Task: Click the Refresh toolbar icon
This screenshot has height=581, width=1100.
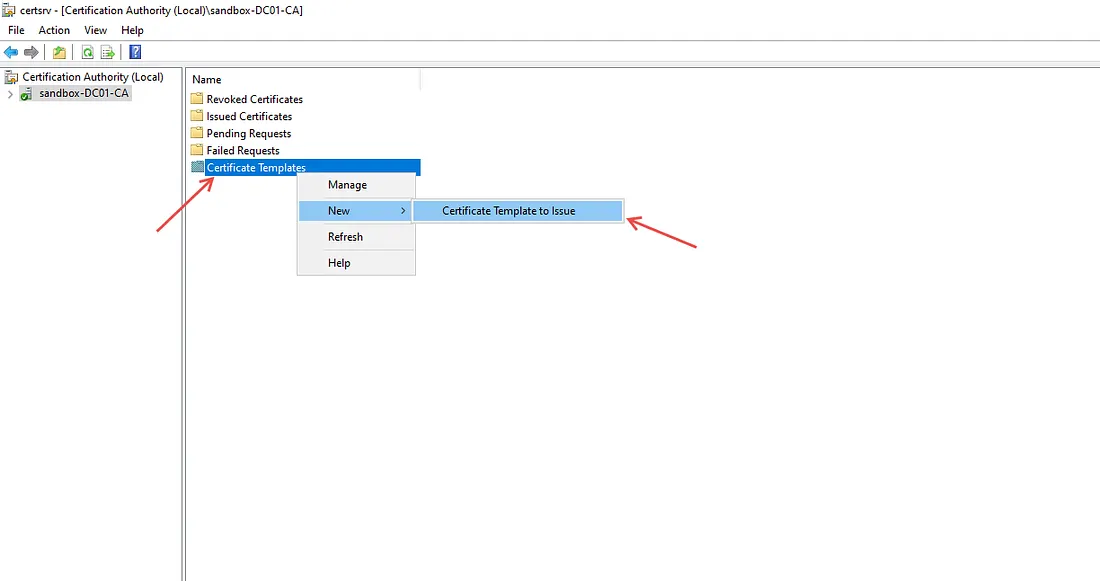Action: click(x=88, y=52)
